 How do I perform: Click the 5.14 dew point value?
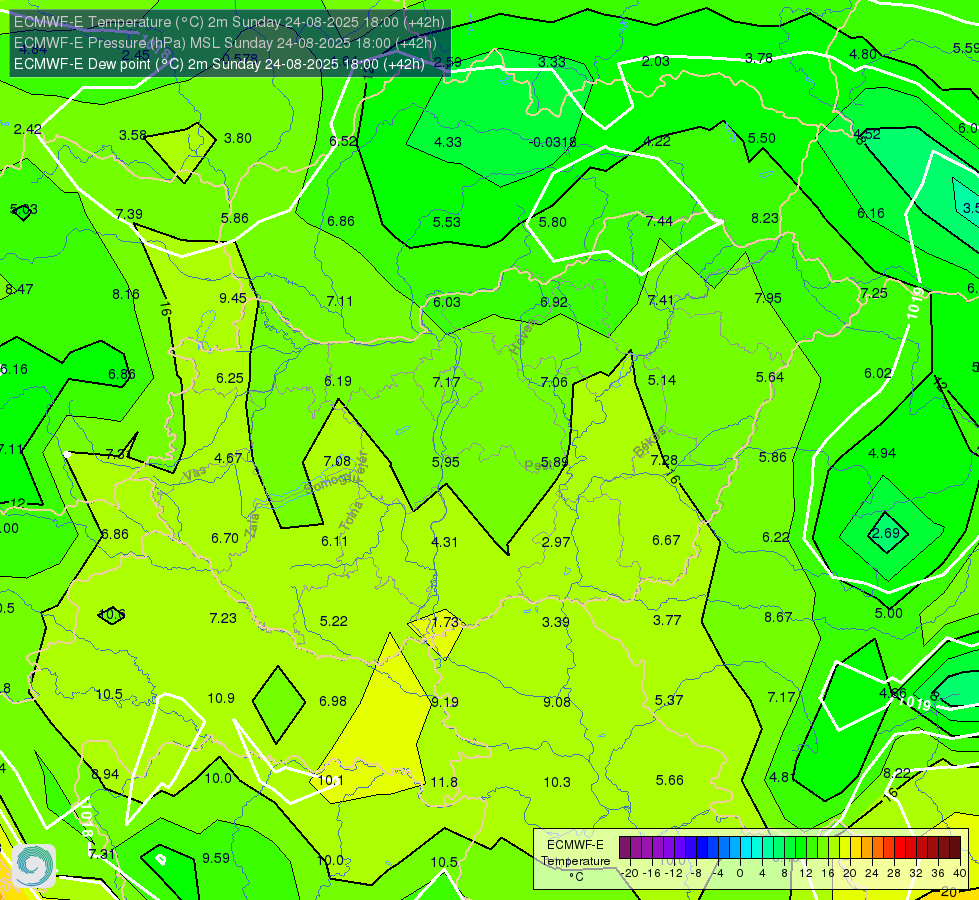click(x=662, y=380)
